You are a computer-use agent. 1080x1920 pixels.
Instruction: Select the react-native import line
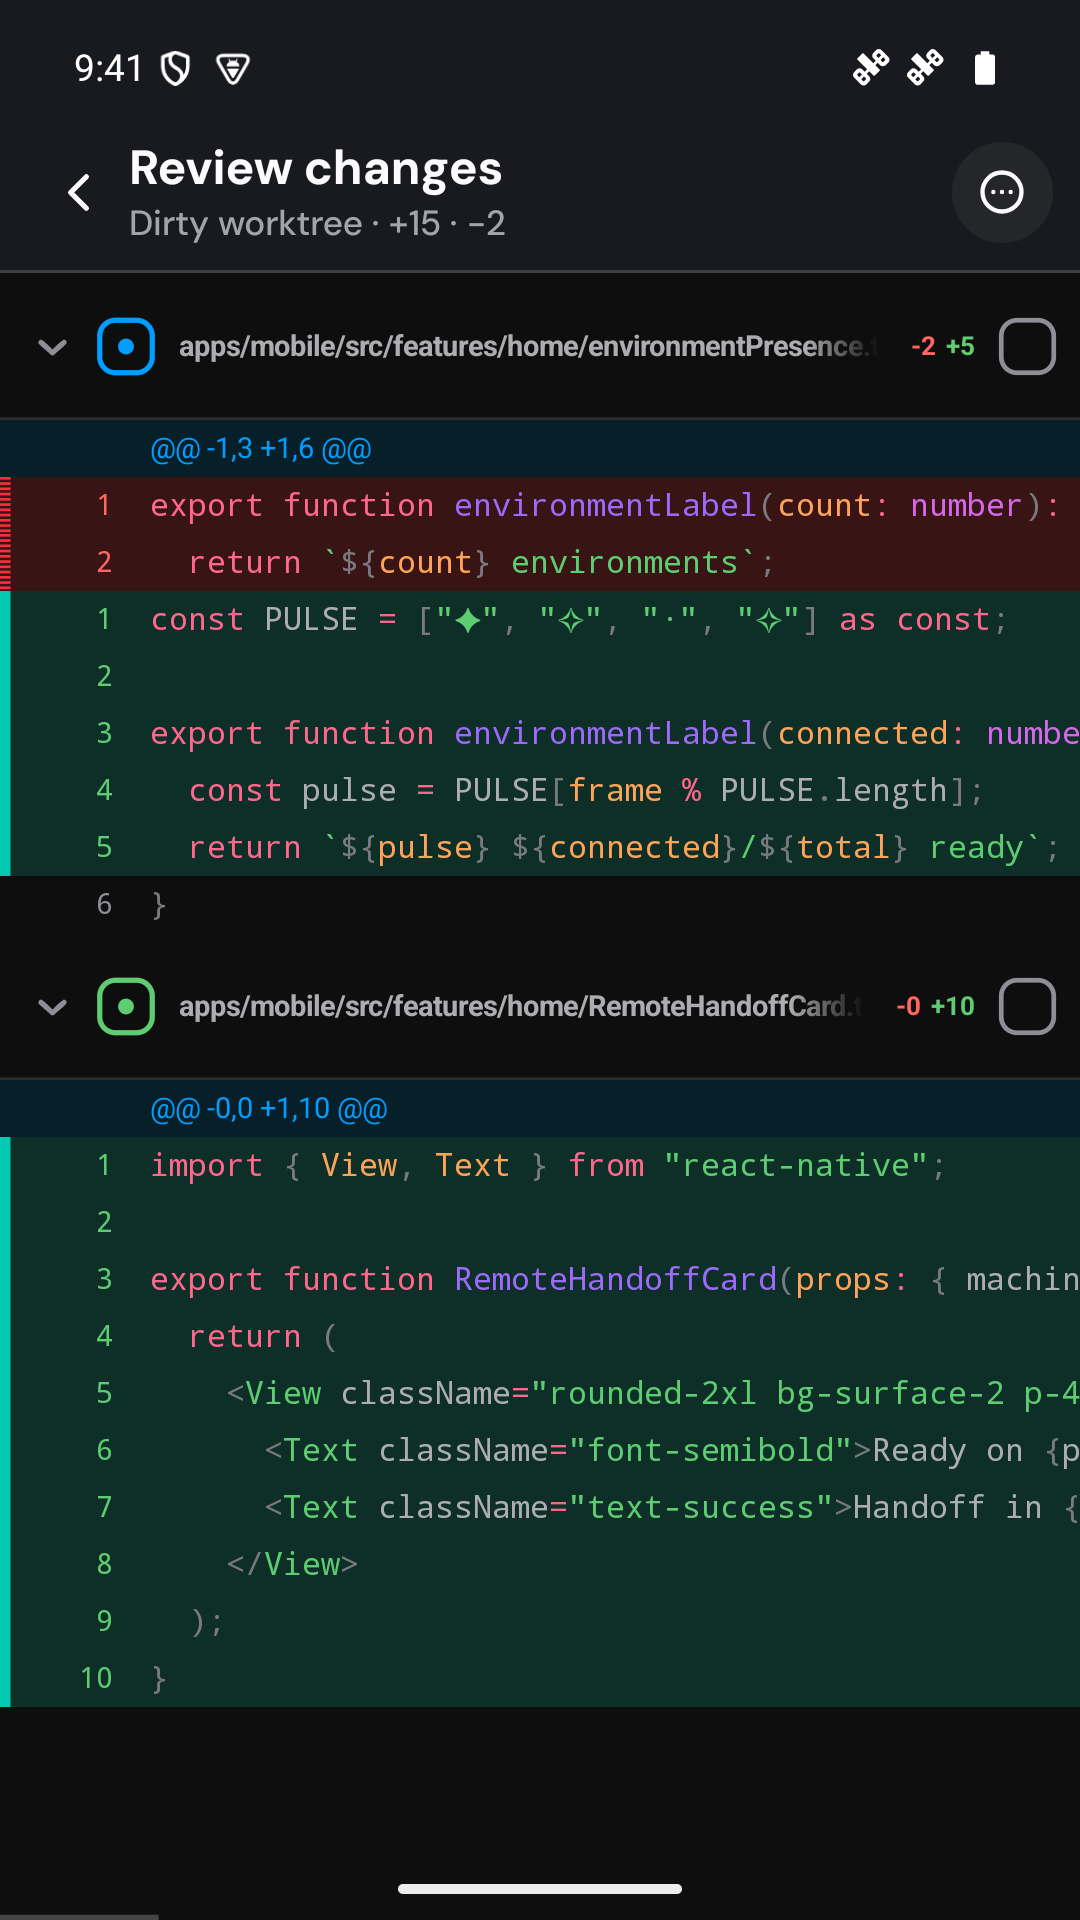[x=540, y=1165]
